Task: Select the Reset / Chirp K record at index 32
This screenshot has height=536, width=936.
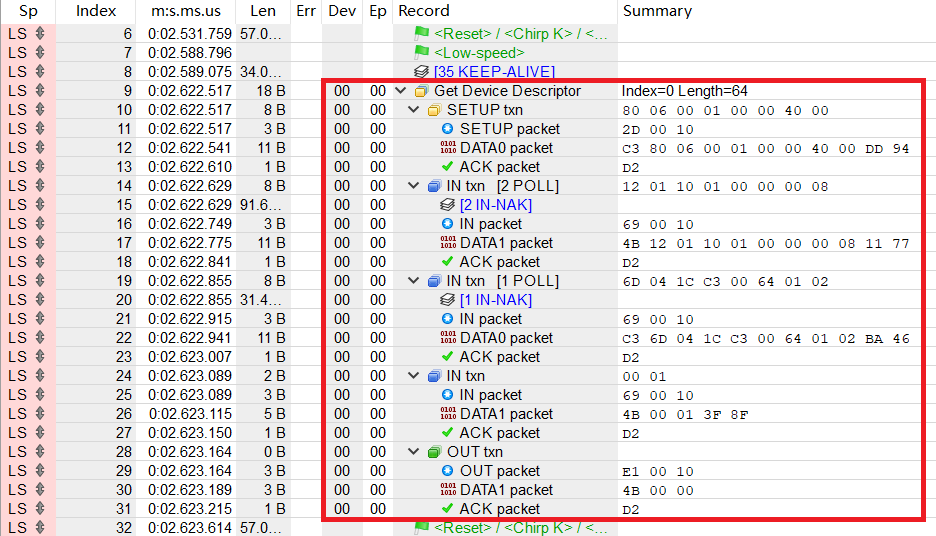Action: (x=521, y=528)
